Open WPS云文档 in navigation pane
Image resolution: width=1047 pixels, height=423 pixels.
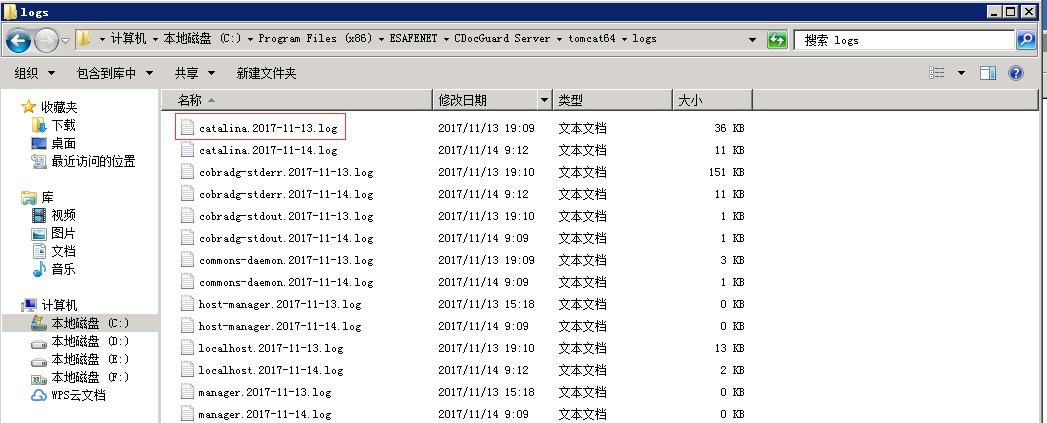[78, 395]
